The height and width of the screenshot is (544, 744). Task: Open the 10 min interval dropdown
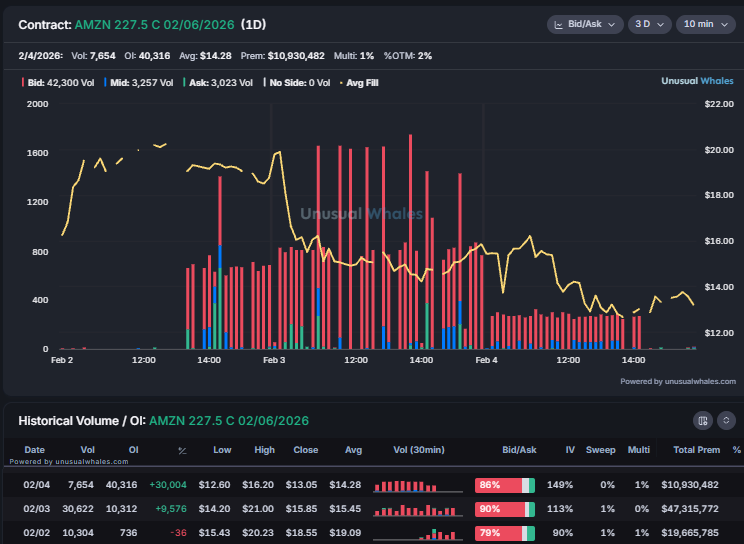click(705, 23)
